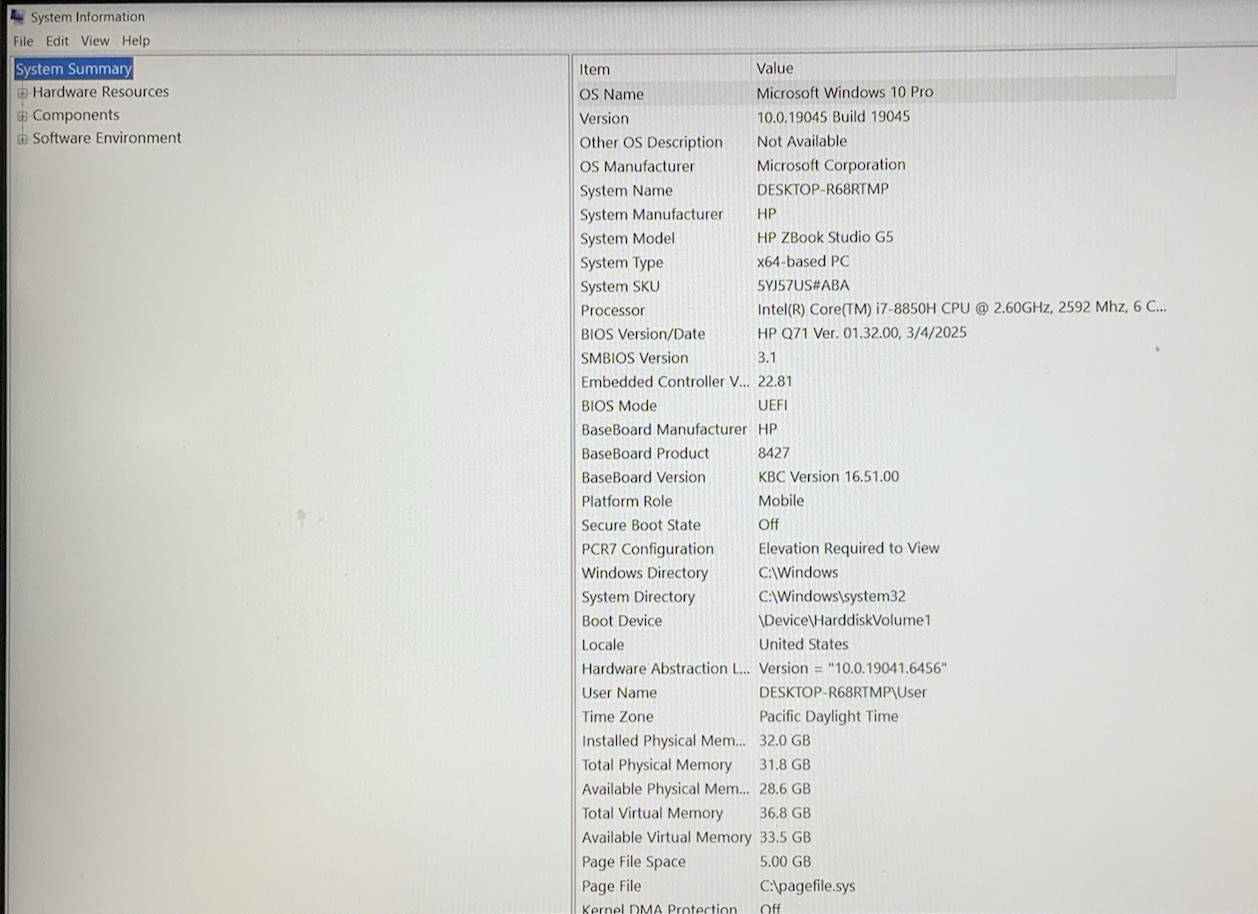Select the Locale row label
This screenshot has width=1258, height=914.
tap(602, 645)
